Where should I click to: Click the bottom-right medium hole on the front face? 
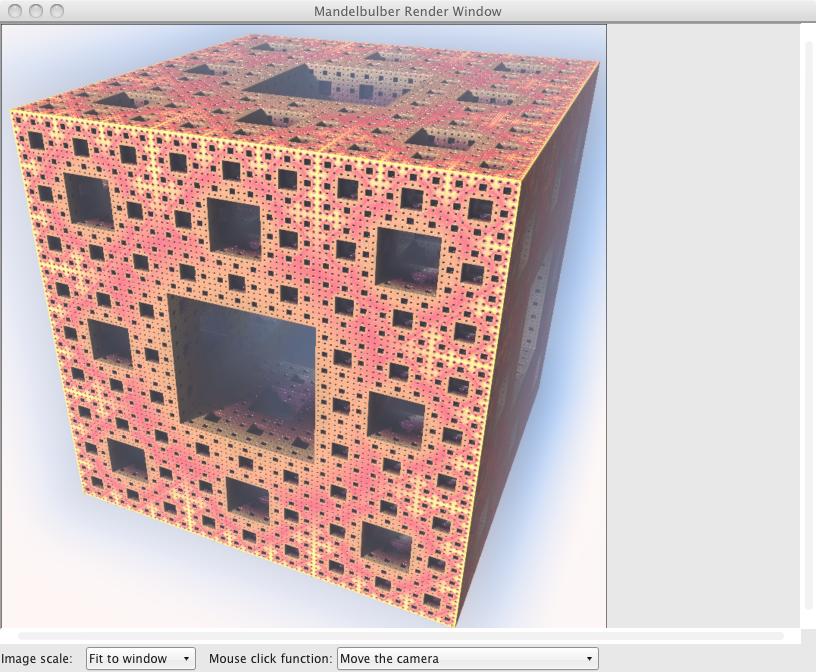[x=386, y=542]
